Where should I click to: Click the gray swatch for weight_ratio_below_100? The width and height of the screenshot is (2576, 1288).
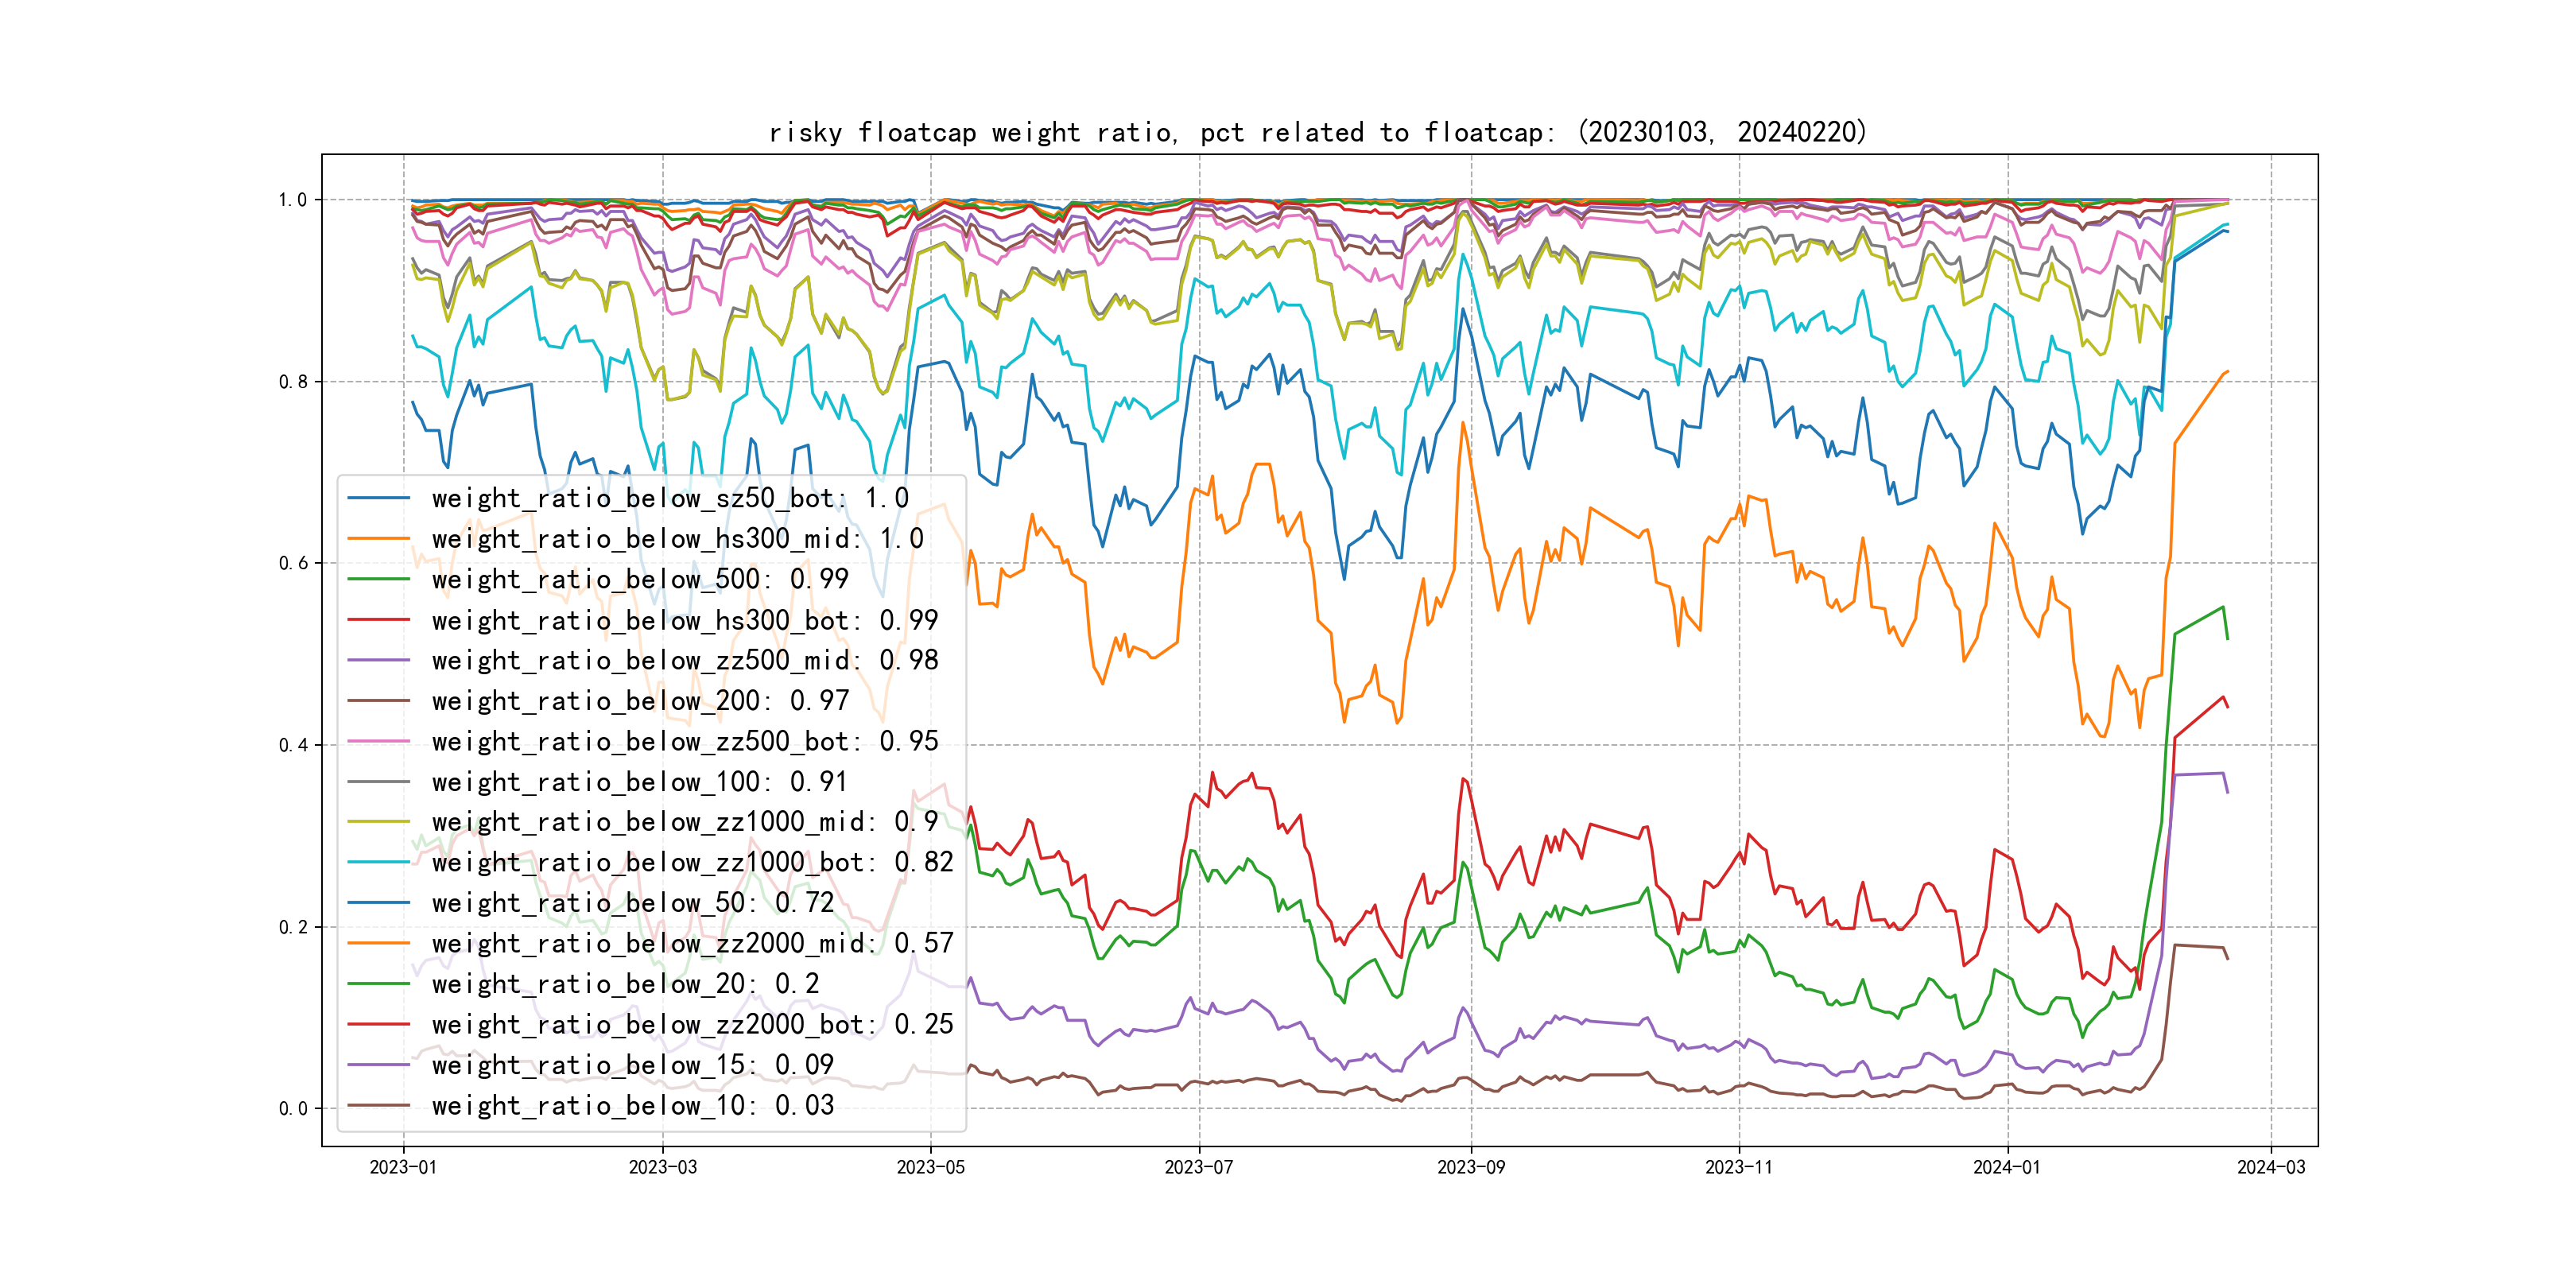coord(378,782)
